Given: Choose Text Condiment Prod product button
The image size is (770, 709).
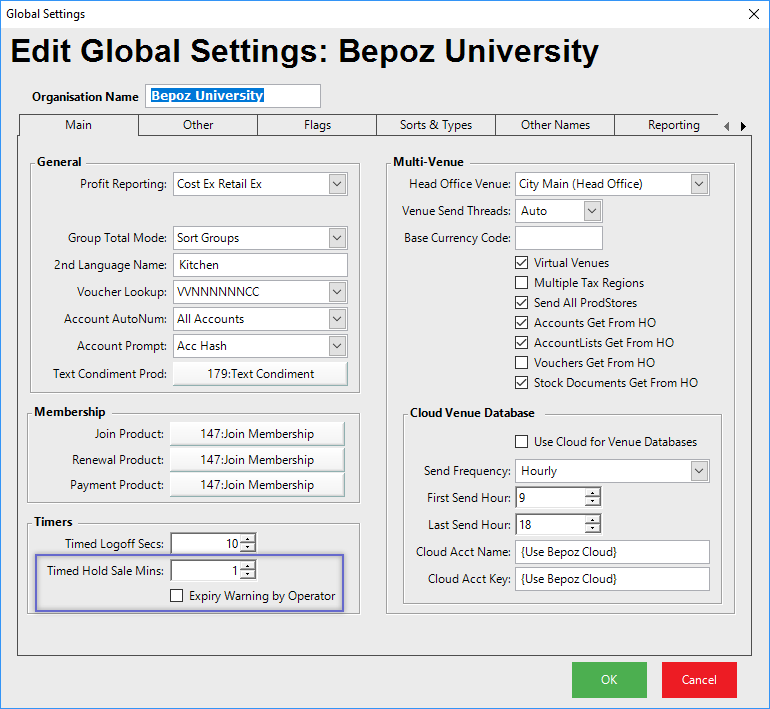Looking at the screenshot, I should [260, 374].
